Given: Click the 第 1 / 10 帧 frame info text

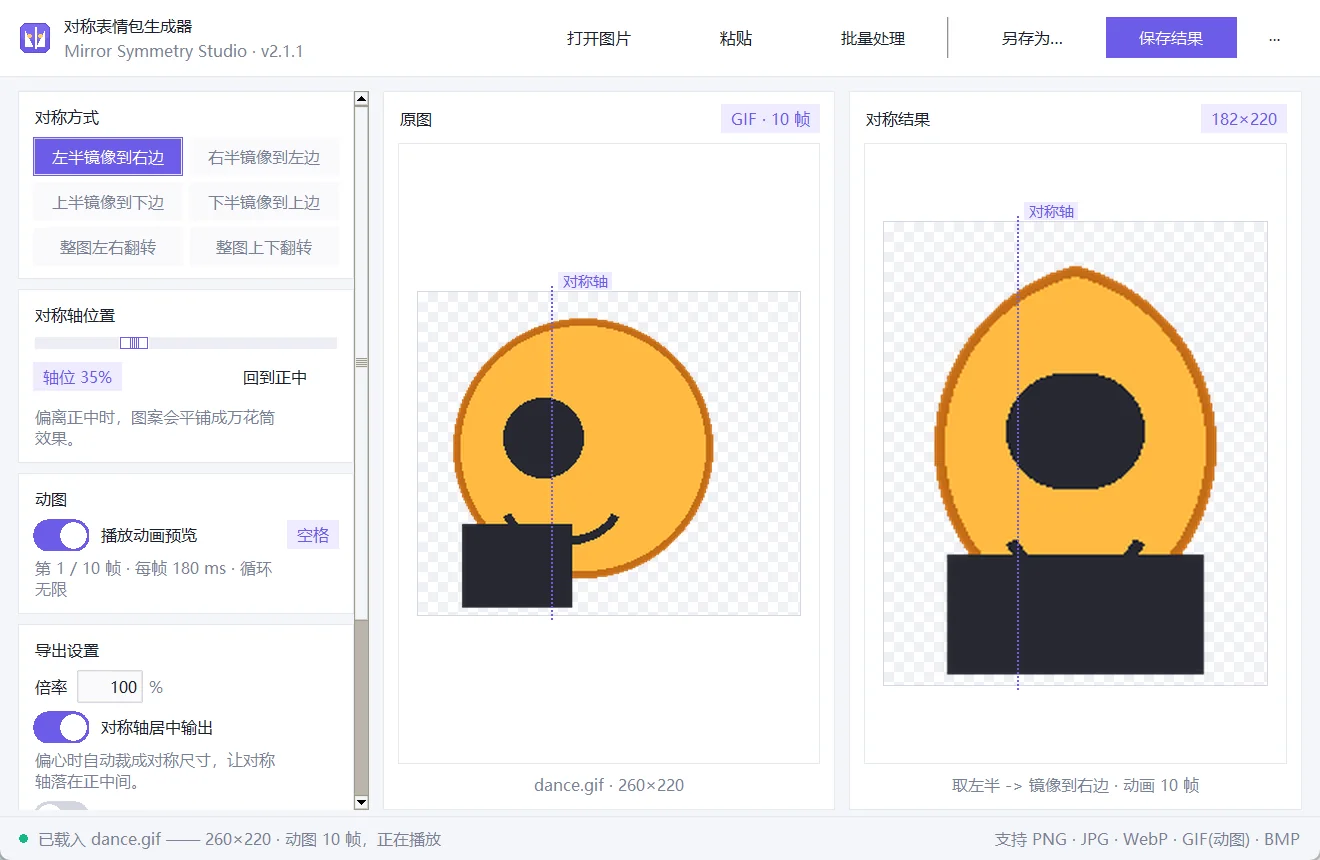Looking at the screenshot, I should [x=153, y=579].
